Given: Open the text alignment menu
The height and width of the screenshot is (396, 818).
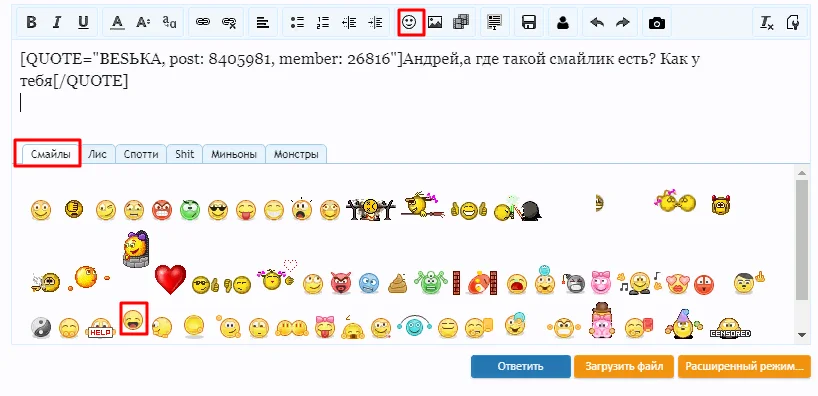Looking at the screenshot, I should coord(263,22).
